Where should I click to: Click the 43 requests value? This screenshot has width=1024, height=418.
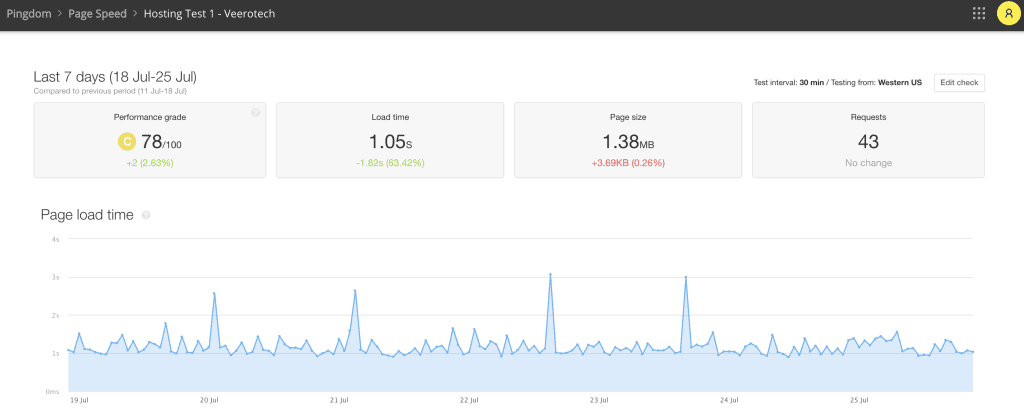pos(869,141)
